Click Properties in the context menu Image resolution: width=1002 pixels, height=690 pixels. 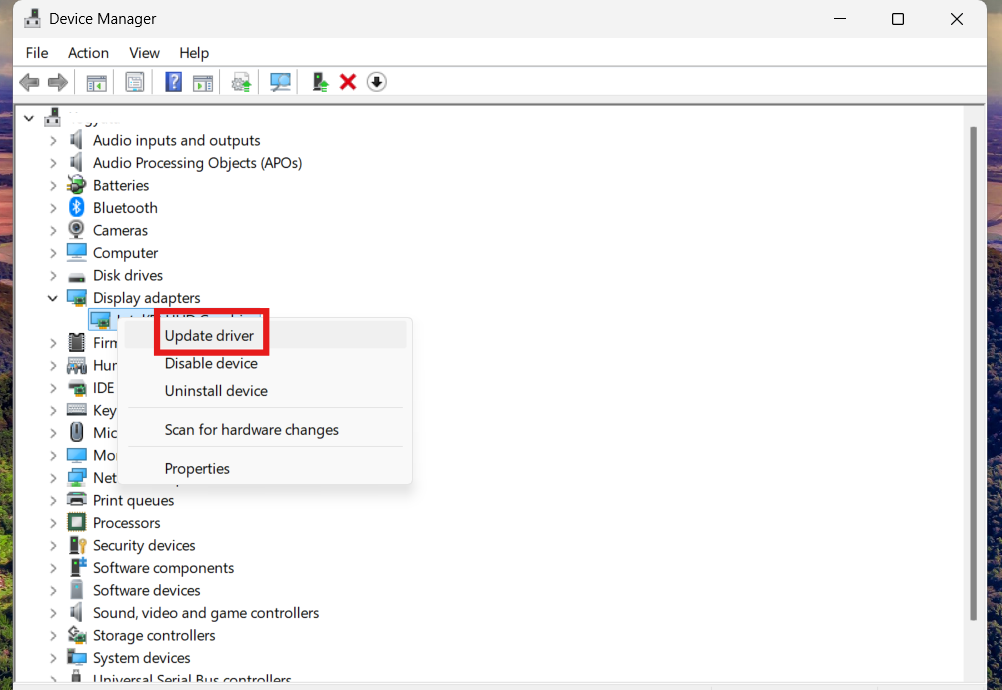tap(197, 468)
